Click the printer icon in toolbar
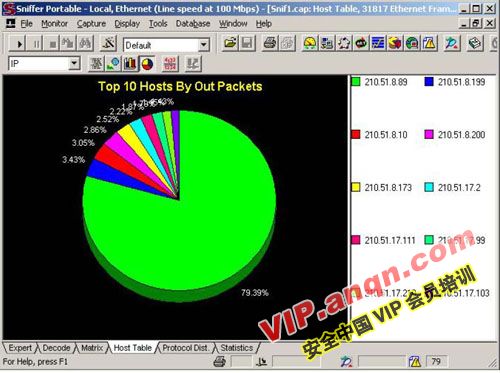Screen dimensions: 500x373 tap(270, 43)
